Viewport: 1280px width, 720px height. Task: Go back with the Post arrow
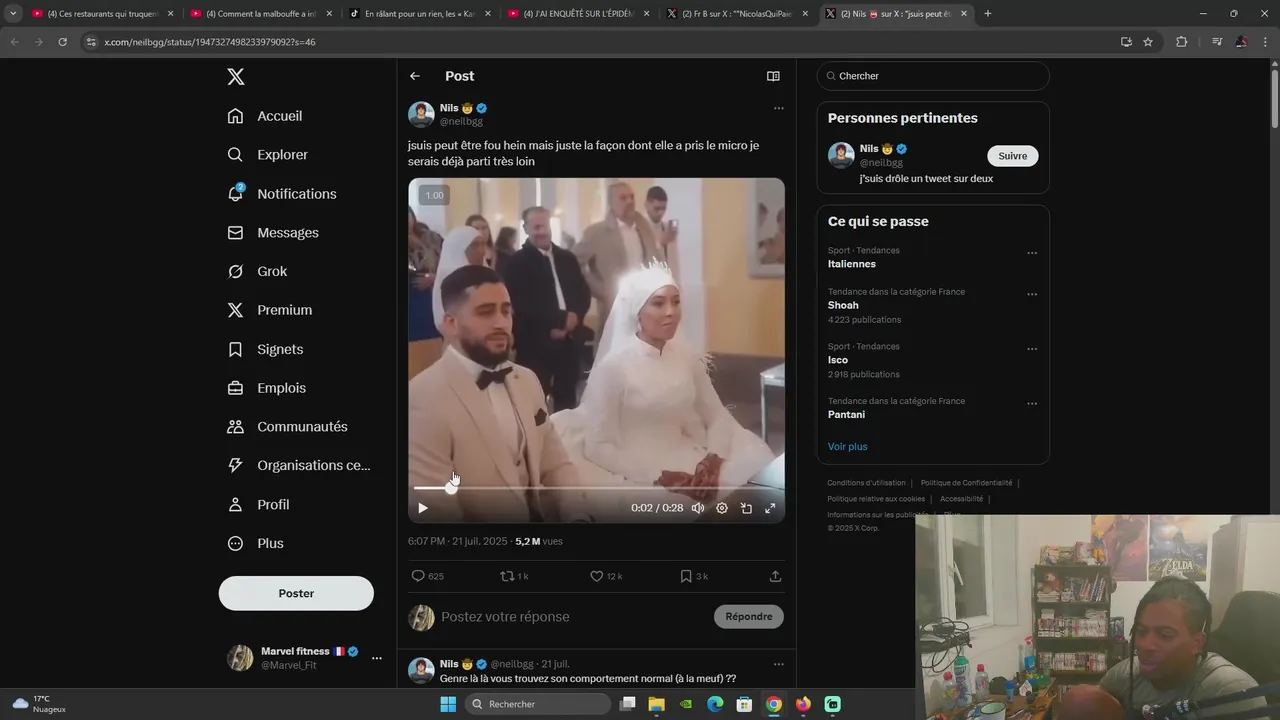pyautogui.click(x=415, y=76)
